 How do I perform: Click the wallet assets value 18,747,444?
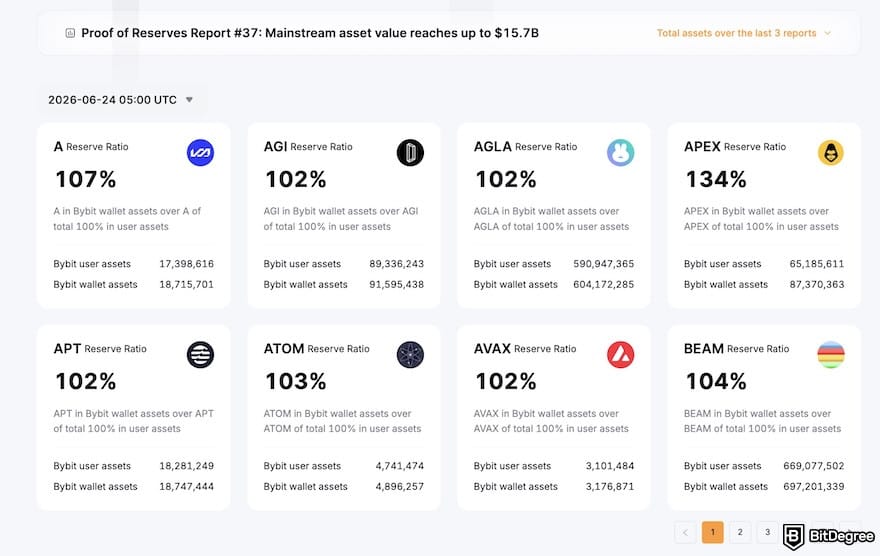[186, 486]
